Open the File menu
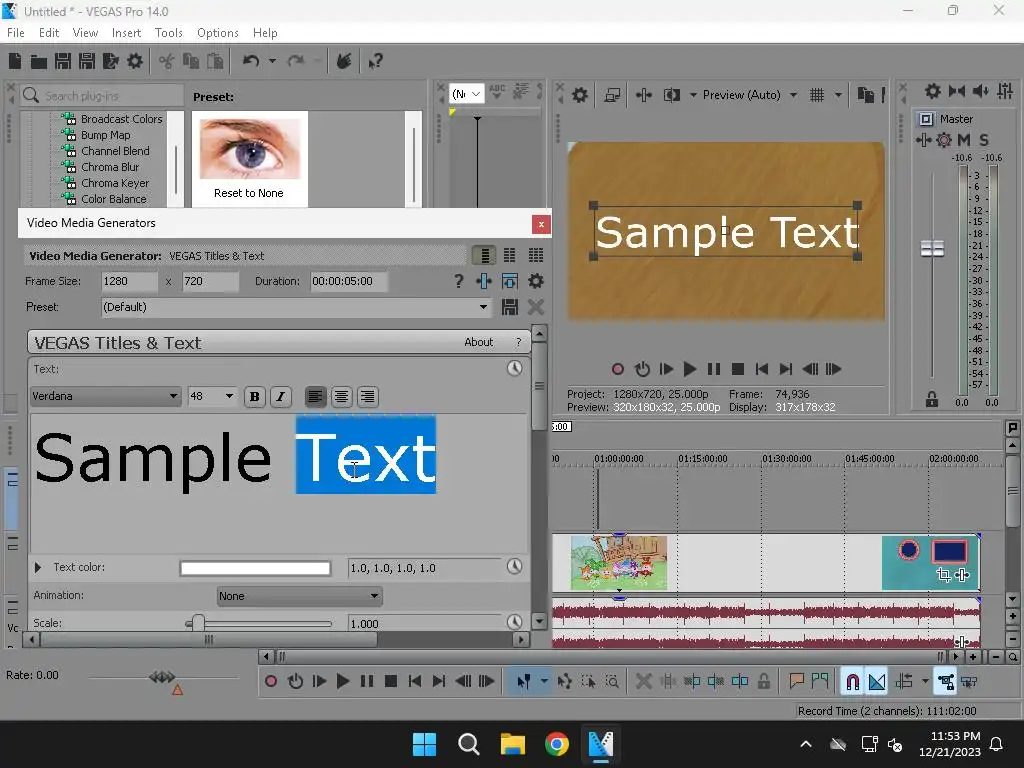 16,33
